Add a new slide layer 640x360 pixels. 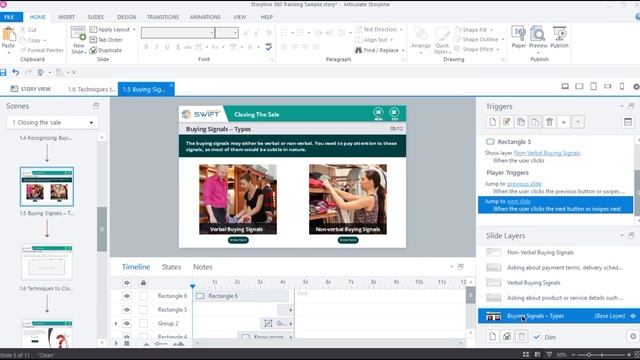493,337
